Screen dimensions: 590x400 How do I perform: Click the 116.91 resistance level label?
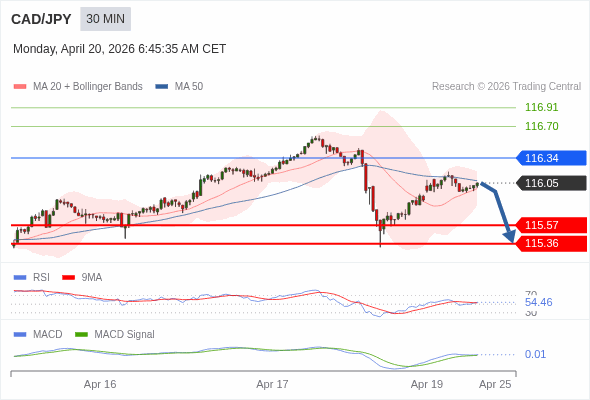click(541, 107)
